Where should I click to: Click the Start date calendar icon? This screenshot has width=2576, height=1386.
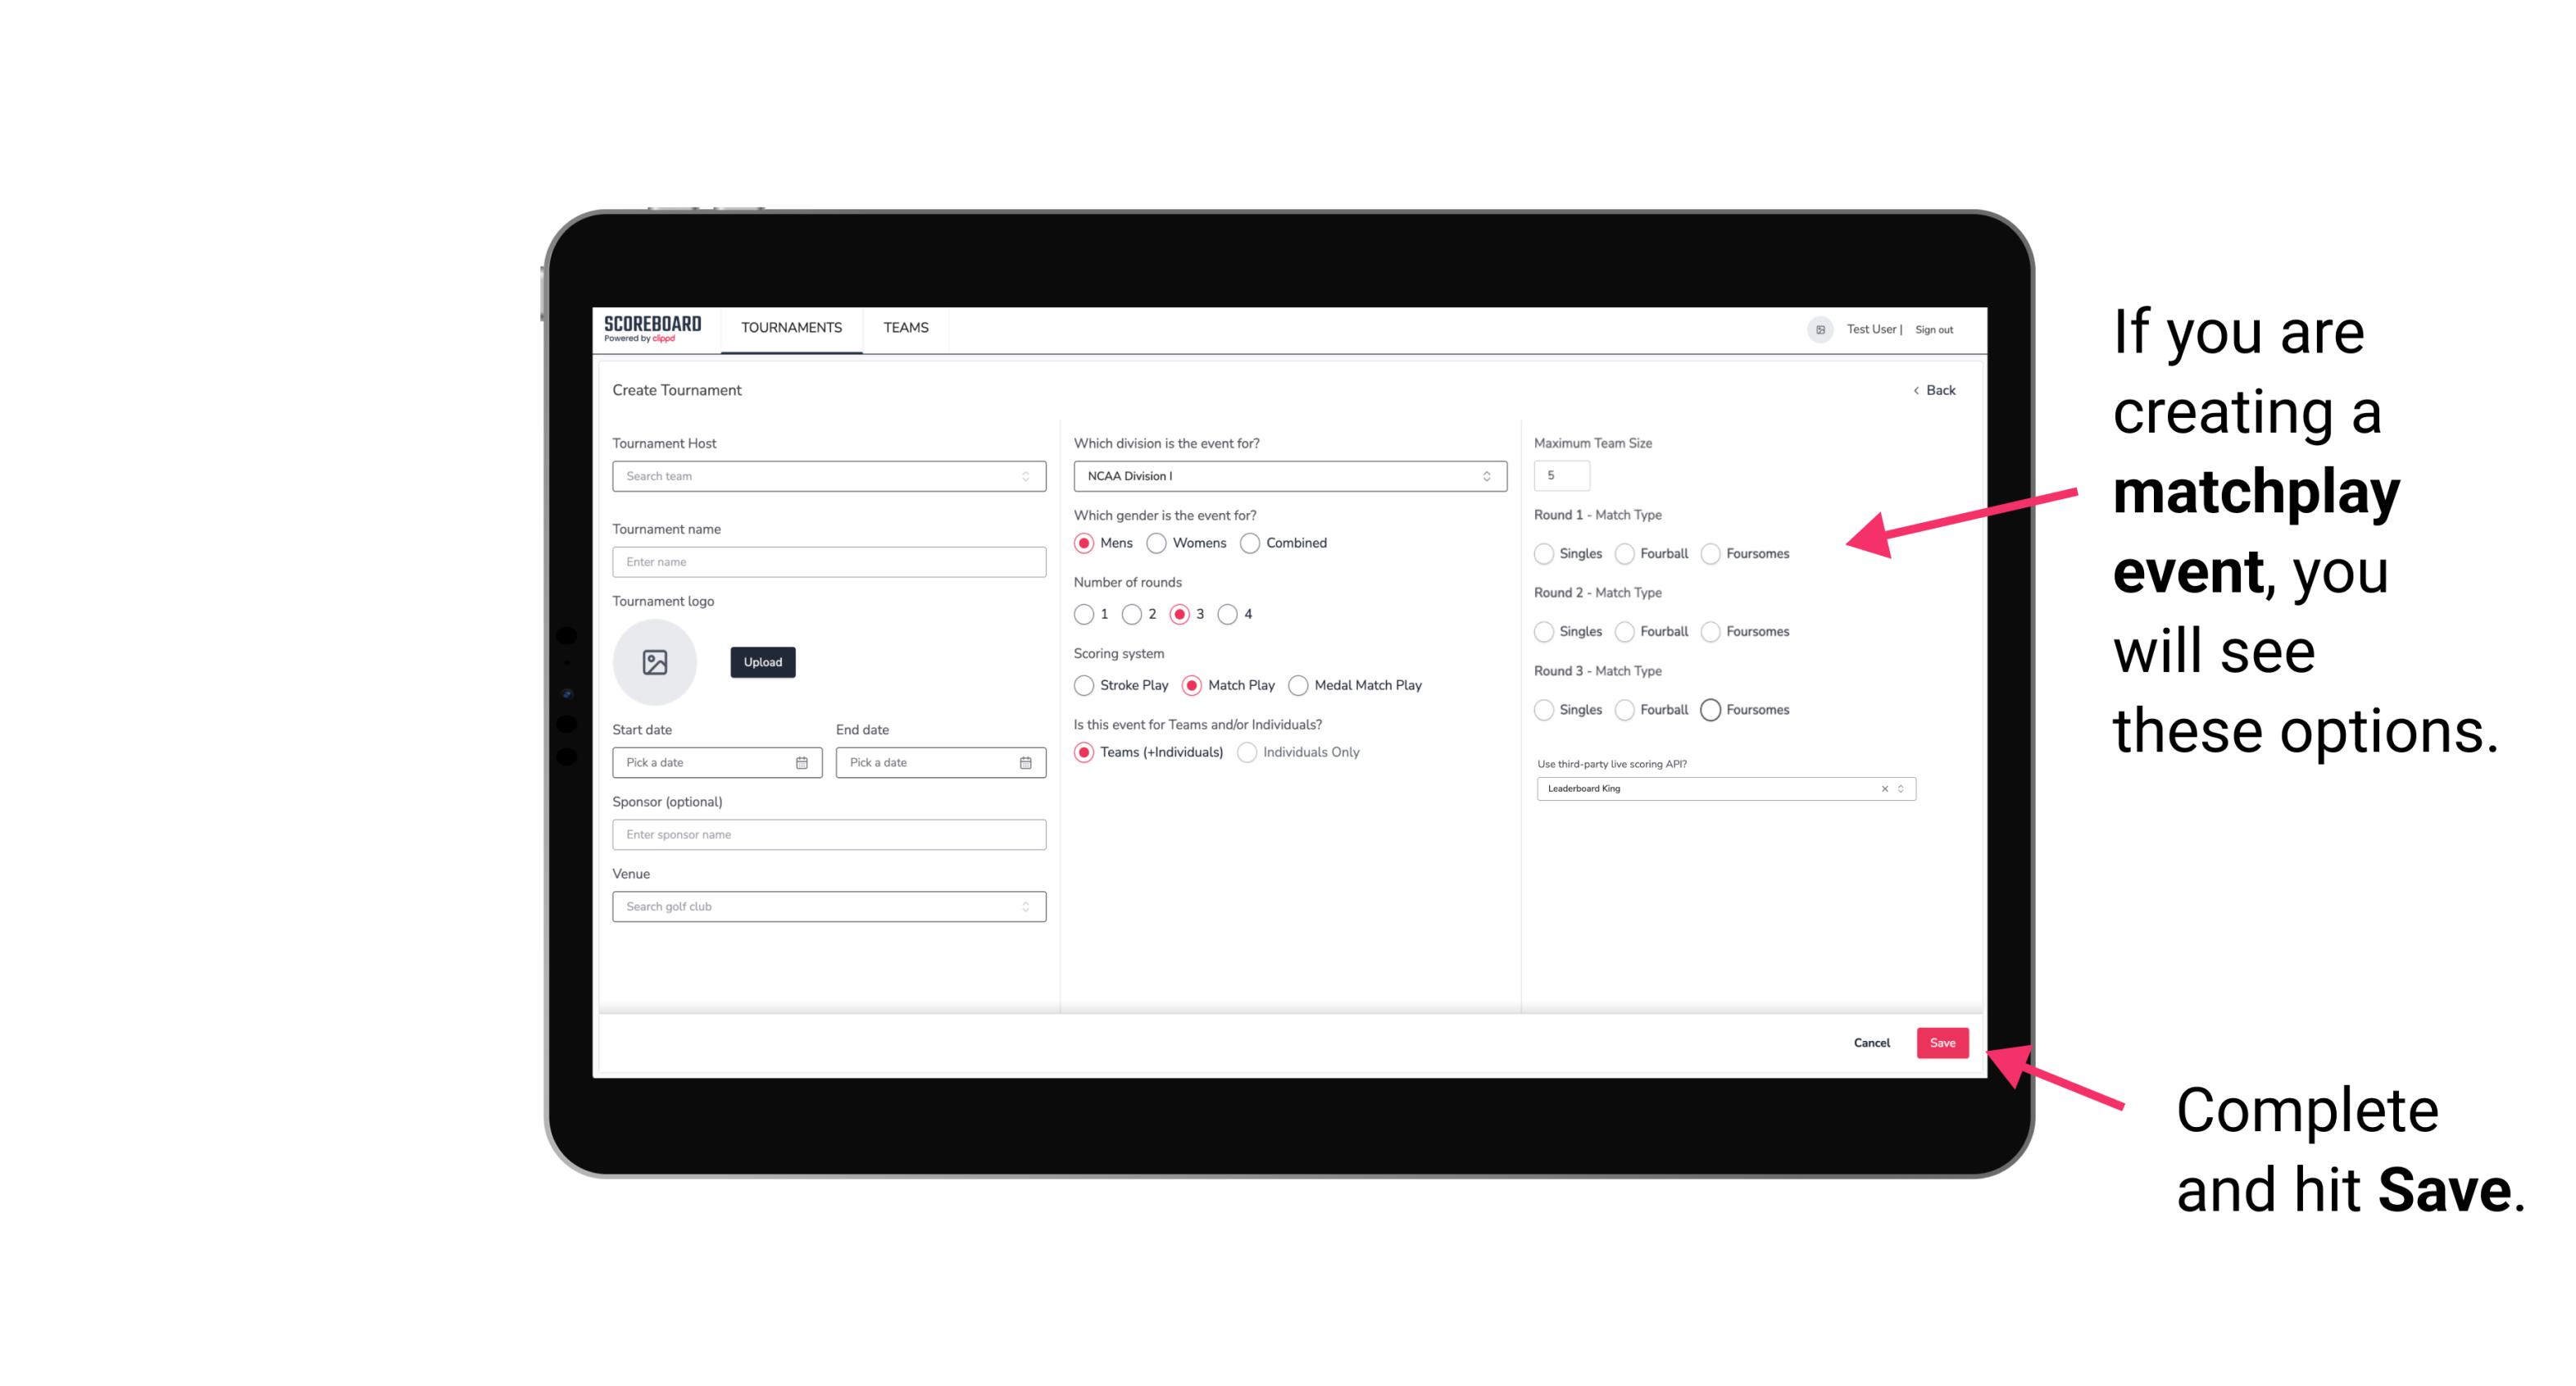(x=803, y=761)
